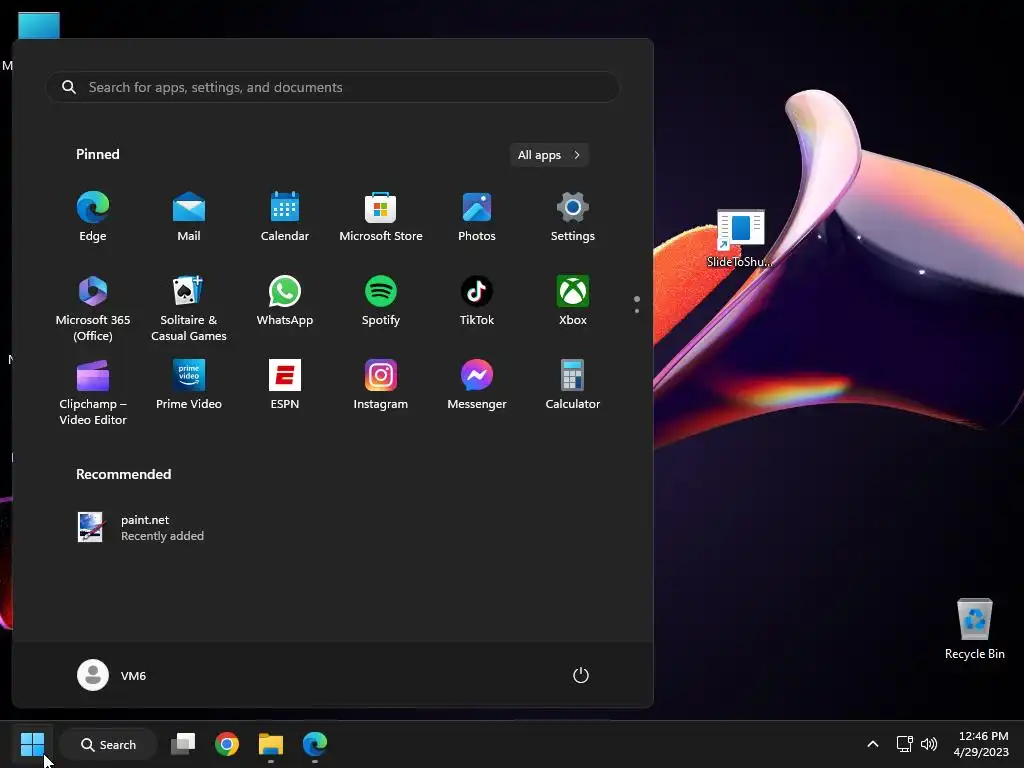Open the Settings gear app
Viewport: 1024px width, 768px height.
coord(573,217)
